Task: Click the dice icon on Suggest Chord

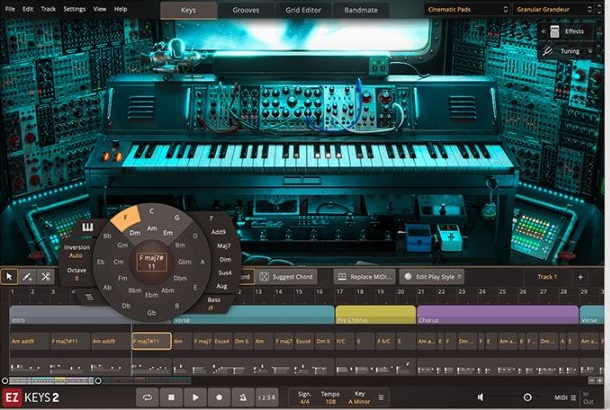Action: pos(264,277)
